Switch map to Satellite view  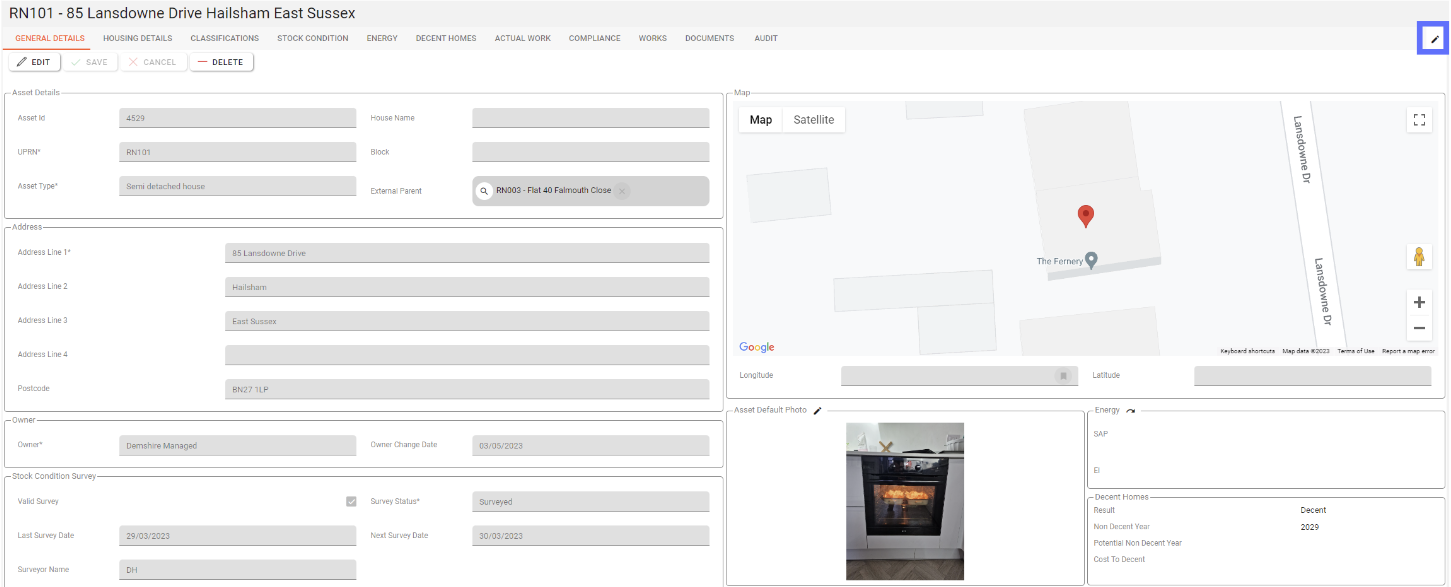[813, 120]
